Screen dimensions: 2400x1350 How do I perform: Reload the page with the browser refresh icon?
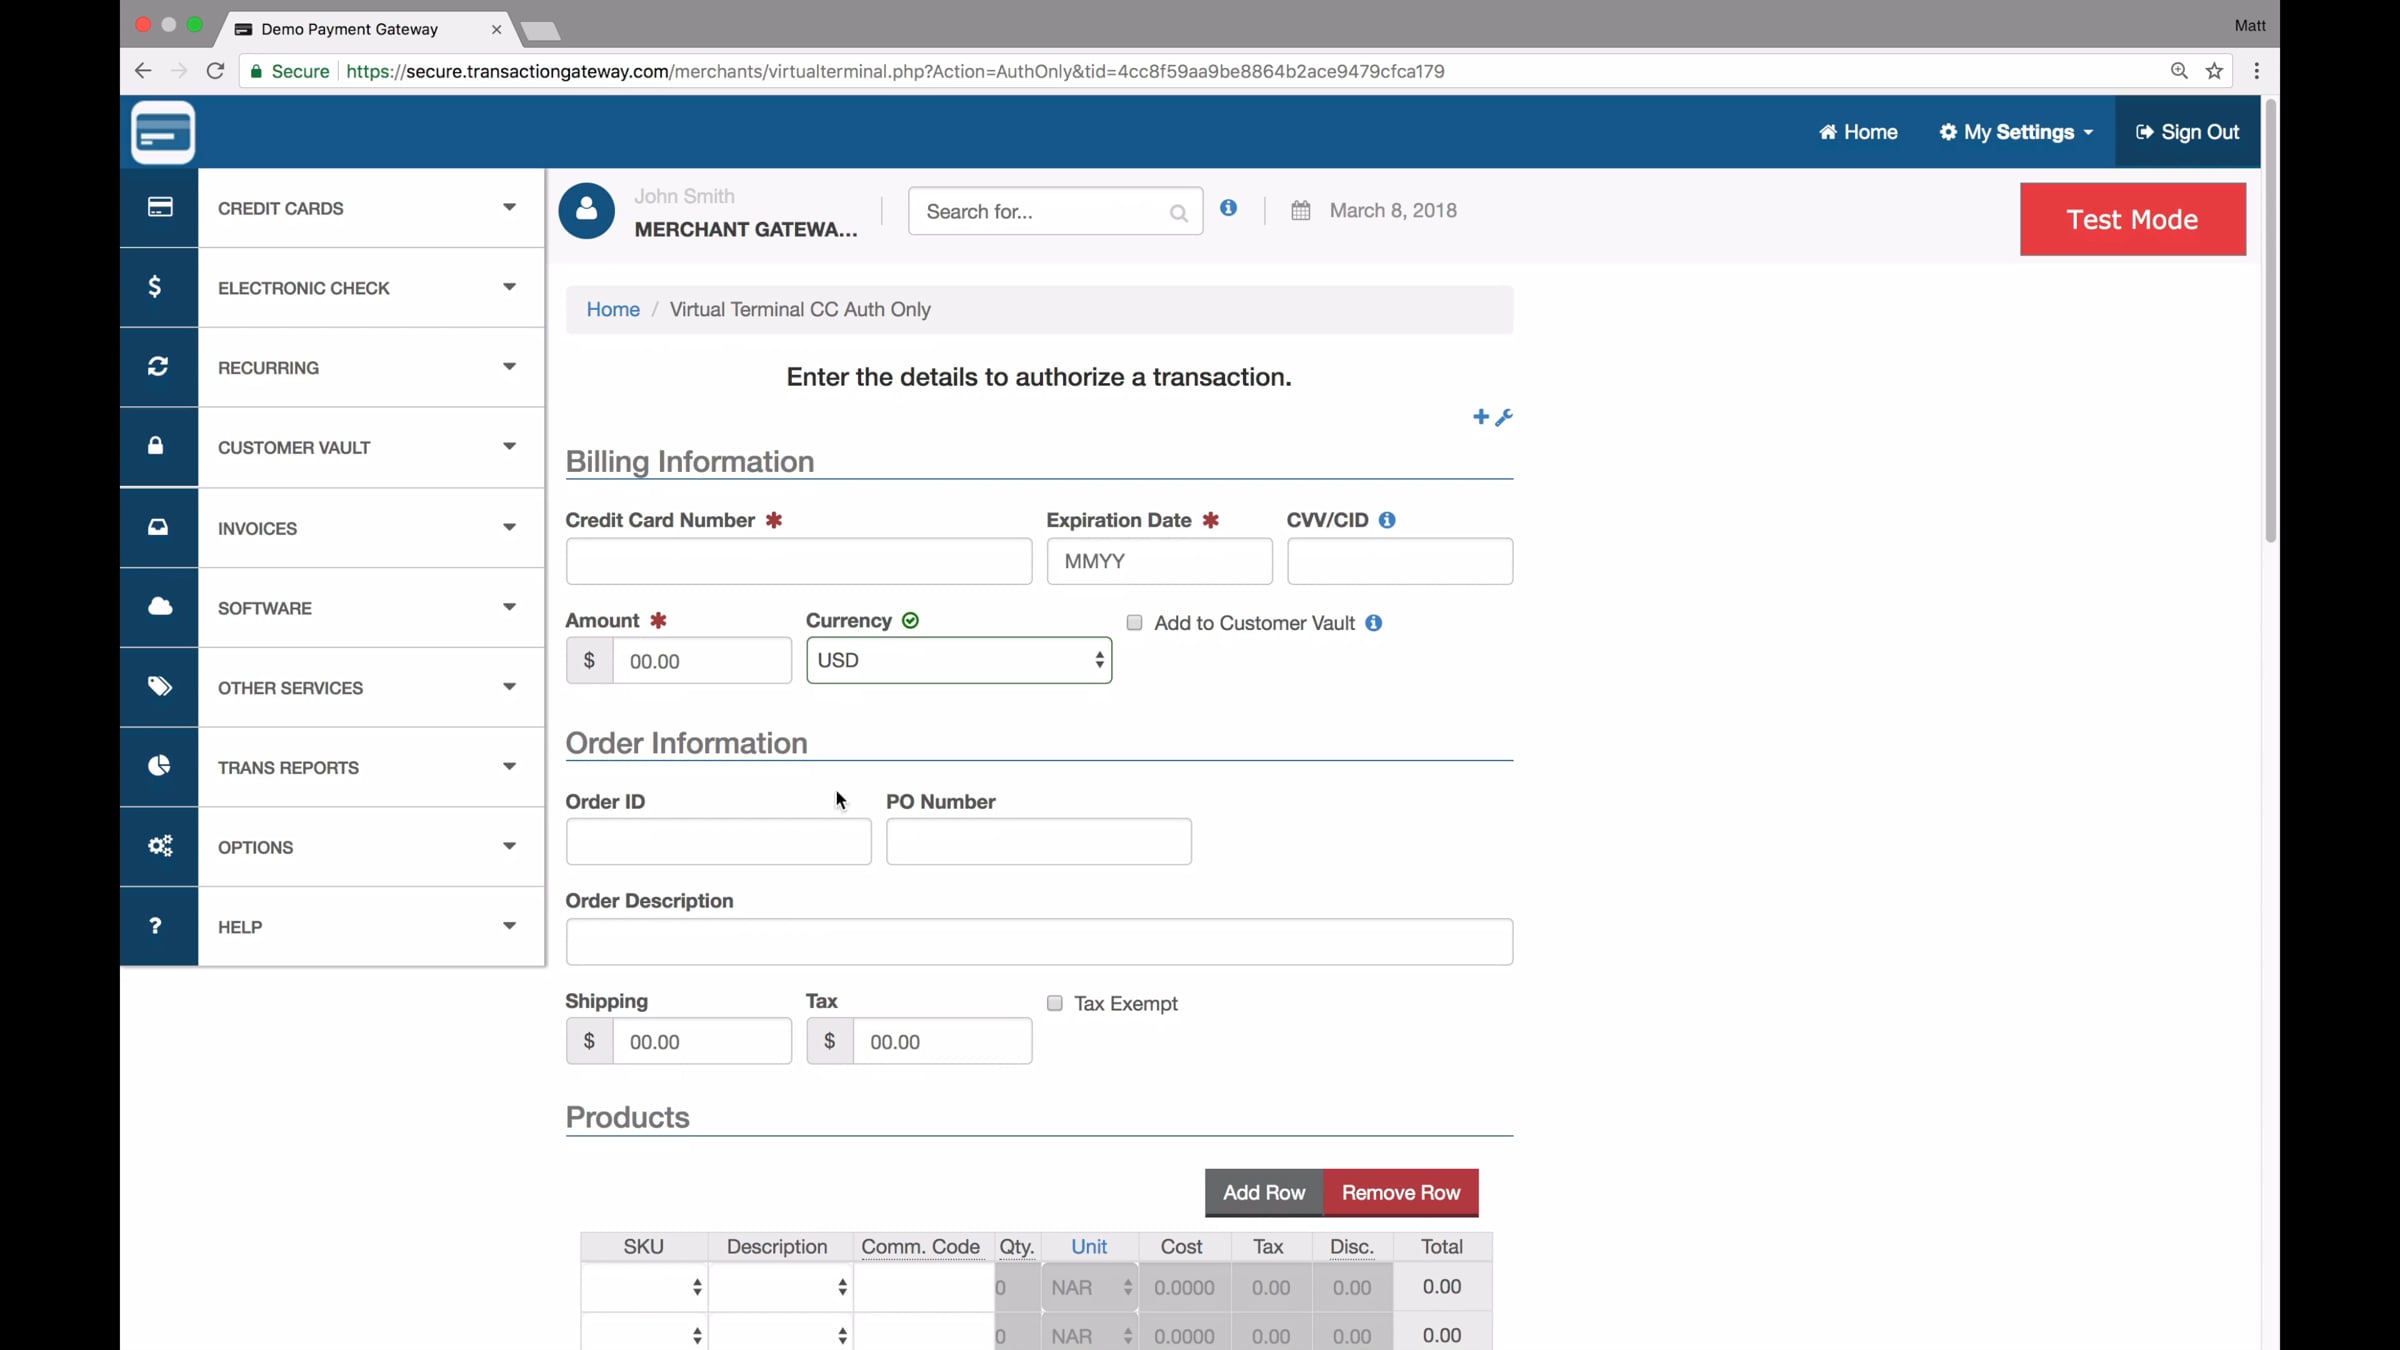point(215,71)
